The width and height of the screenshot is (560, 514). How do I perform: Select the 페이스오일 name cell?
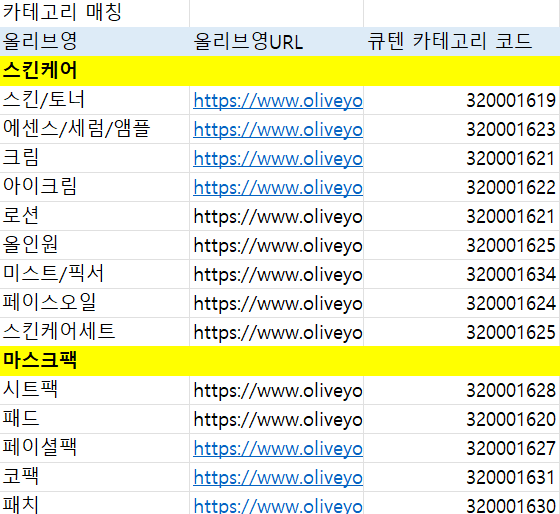[95, 303]
